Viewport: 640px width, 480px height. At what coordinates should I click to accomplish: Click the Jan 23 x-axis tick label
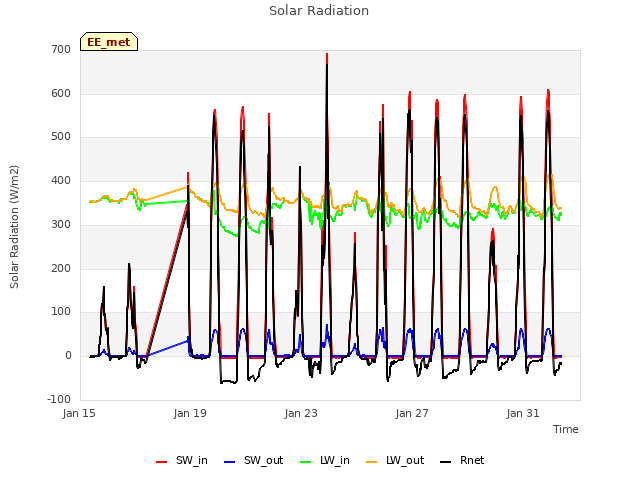(301, 413)
